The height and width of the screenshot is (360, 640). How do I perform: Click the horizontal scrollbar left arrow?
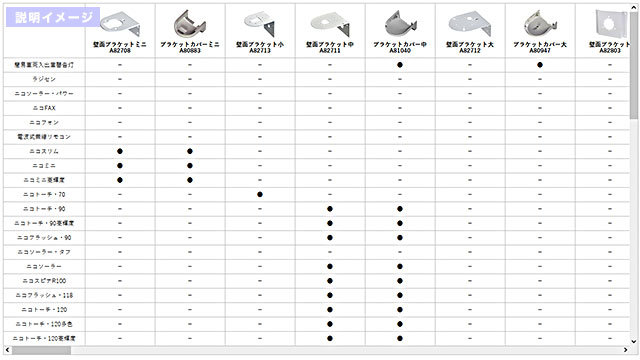(x=7, y=350)
